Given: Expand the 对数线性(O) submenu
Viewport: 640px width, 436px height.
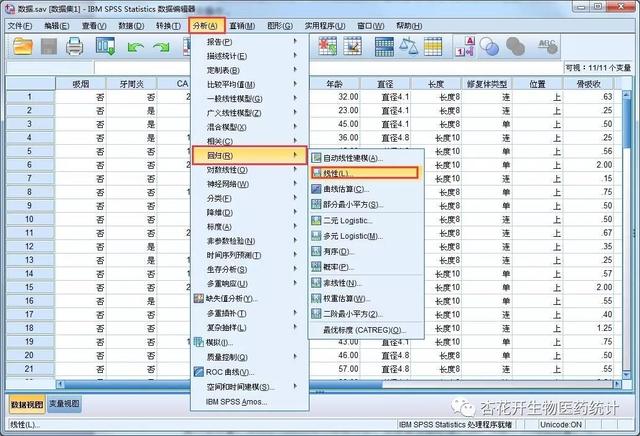Looking at the screenshot, I should click(x=249, y=170).
